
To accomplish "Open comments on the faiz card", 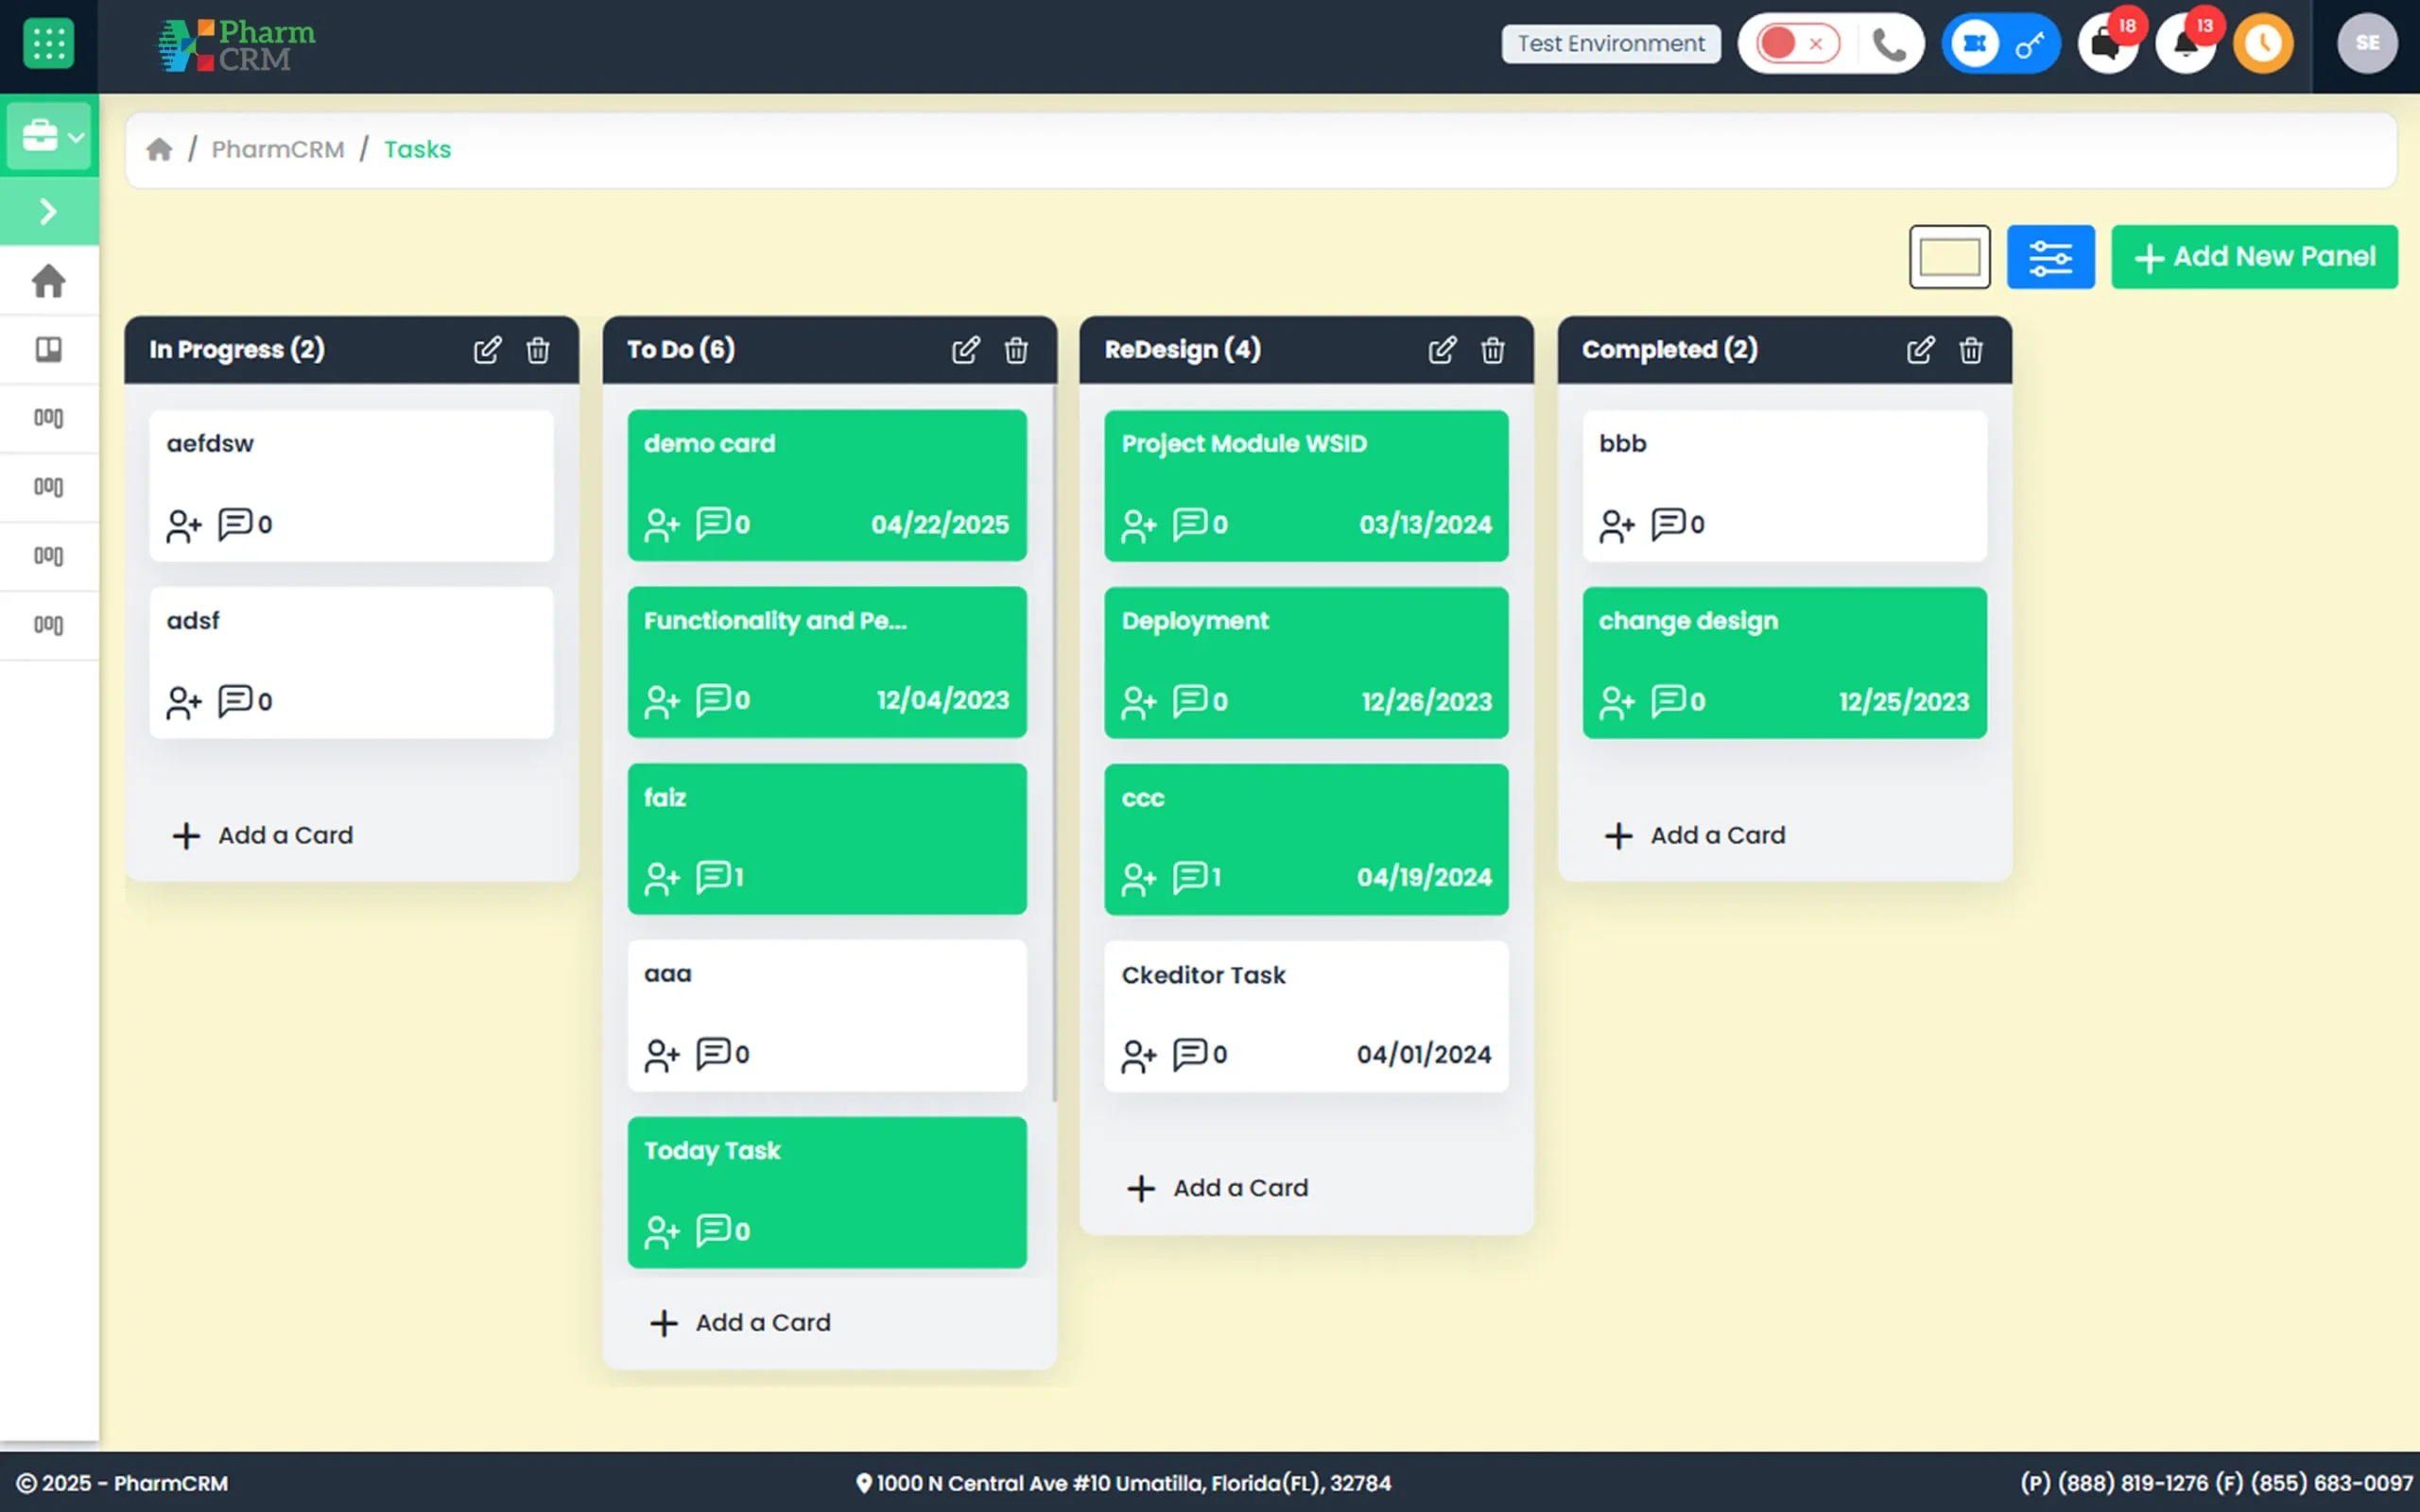I will click(x=720, y=878).
